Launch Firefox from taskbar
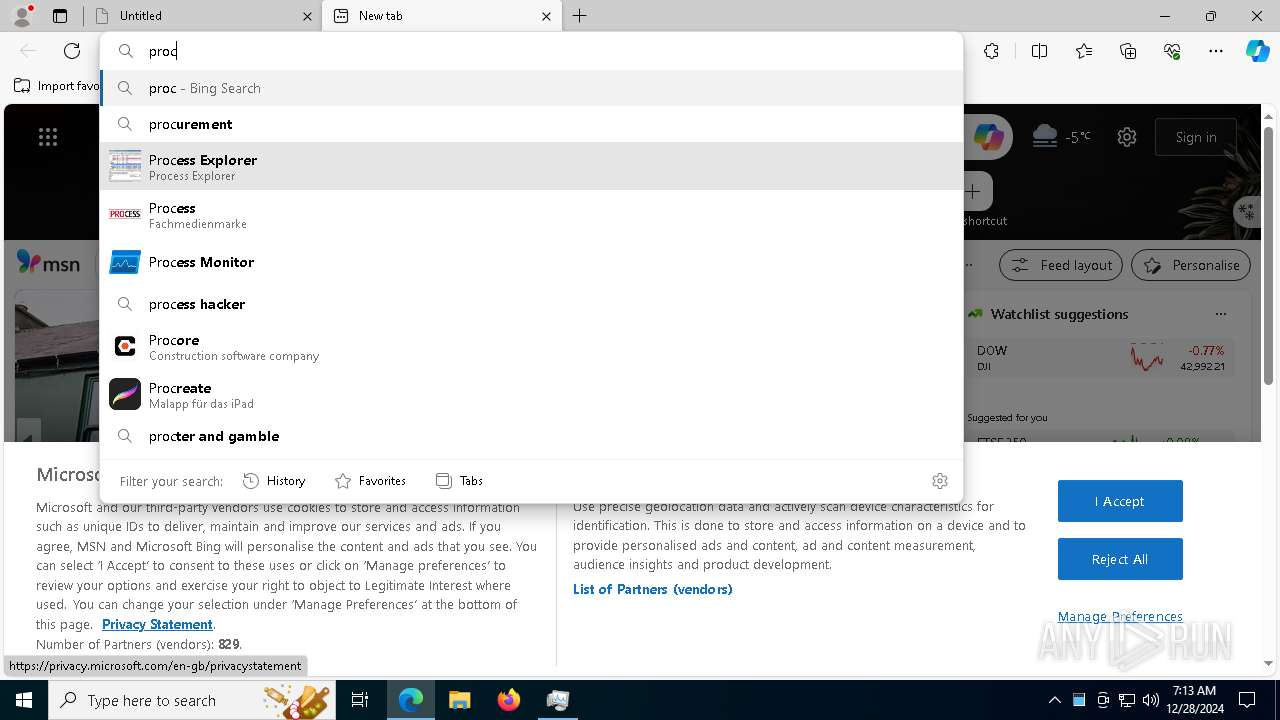 pyautogui.click(x=509, y=700)
